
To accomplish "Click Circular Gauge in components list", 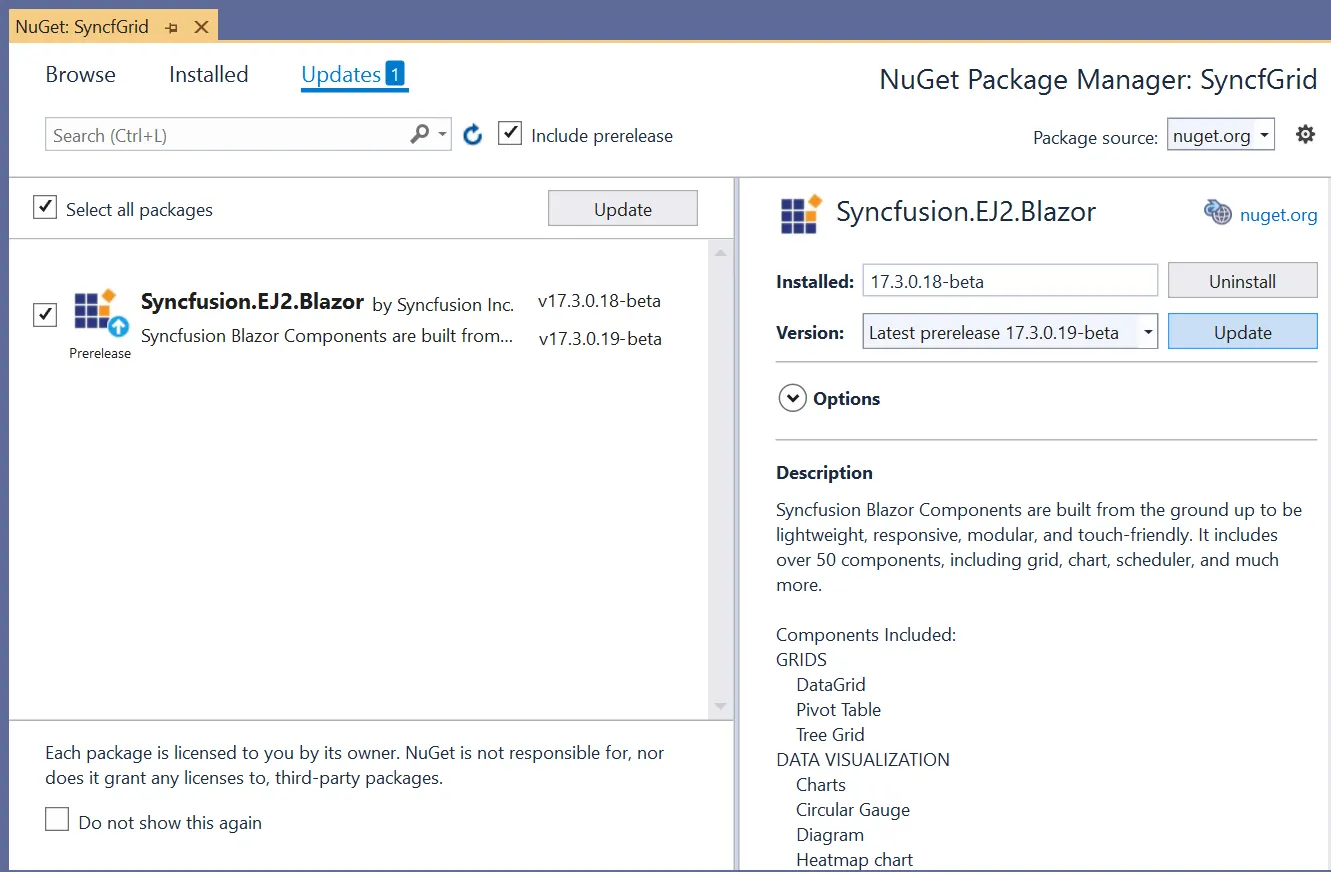I will (853, 809).
